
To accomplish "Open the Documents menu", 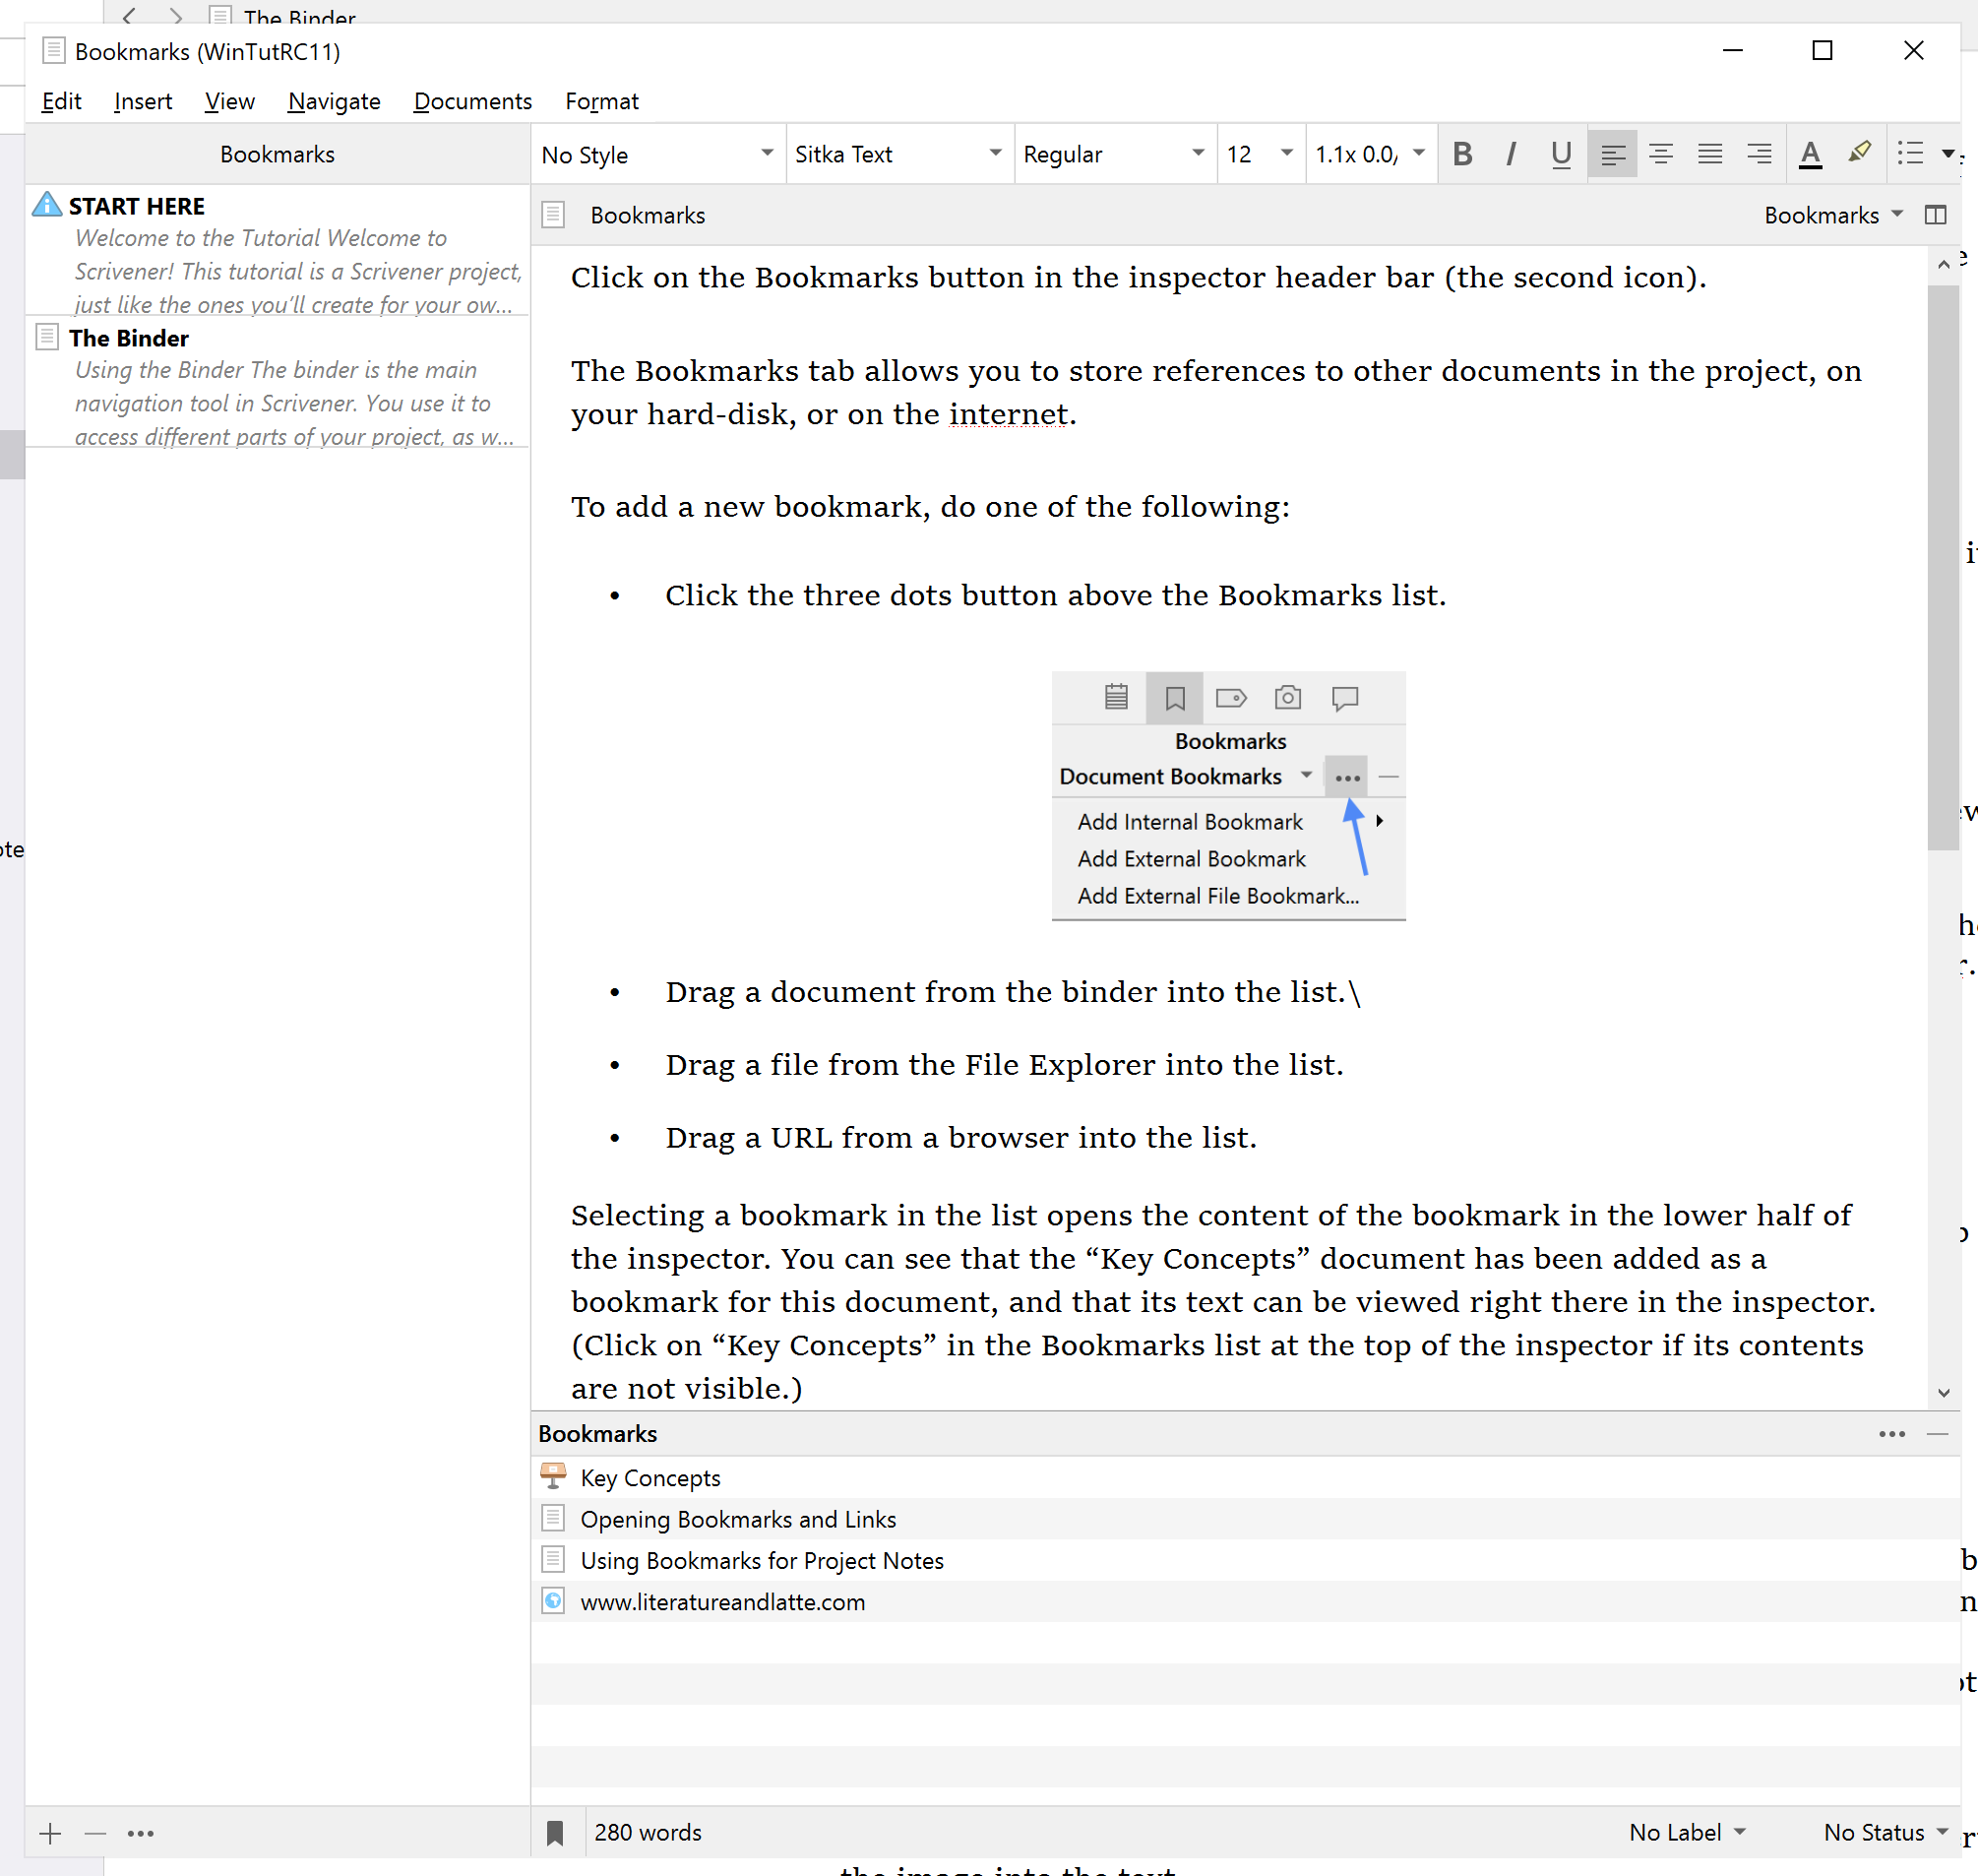I will pyautogui.click(x=472, y=101).
